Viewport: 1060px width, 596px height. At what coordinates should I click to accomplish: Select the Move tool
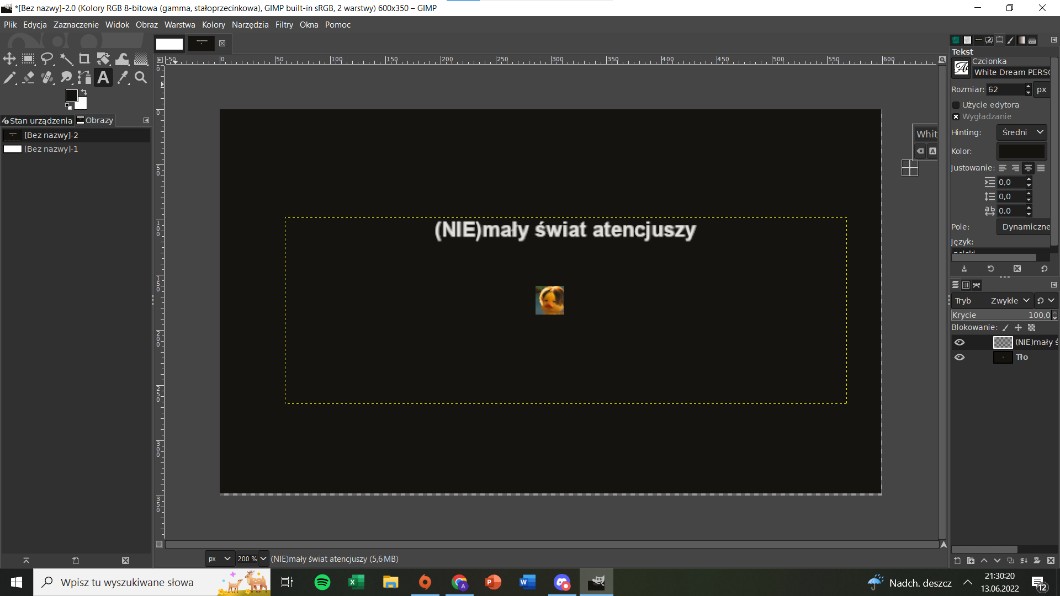click(10, 59)
